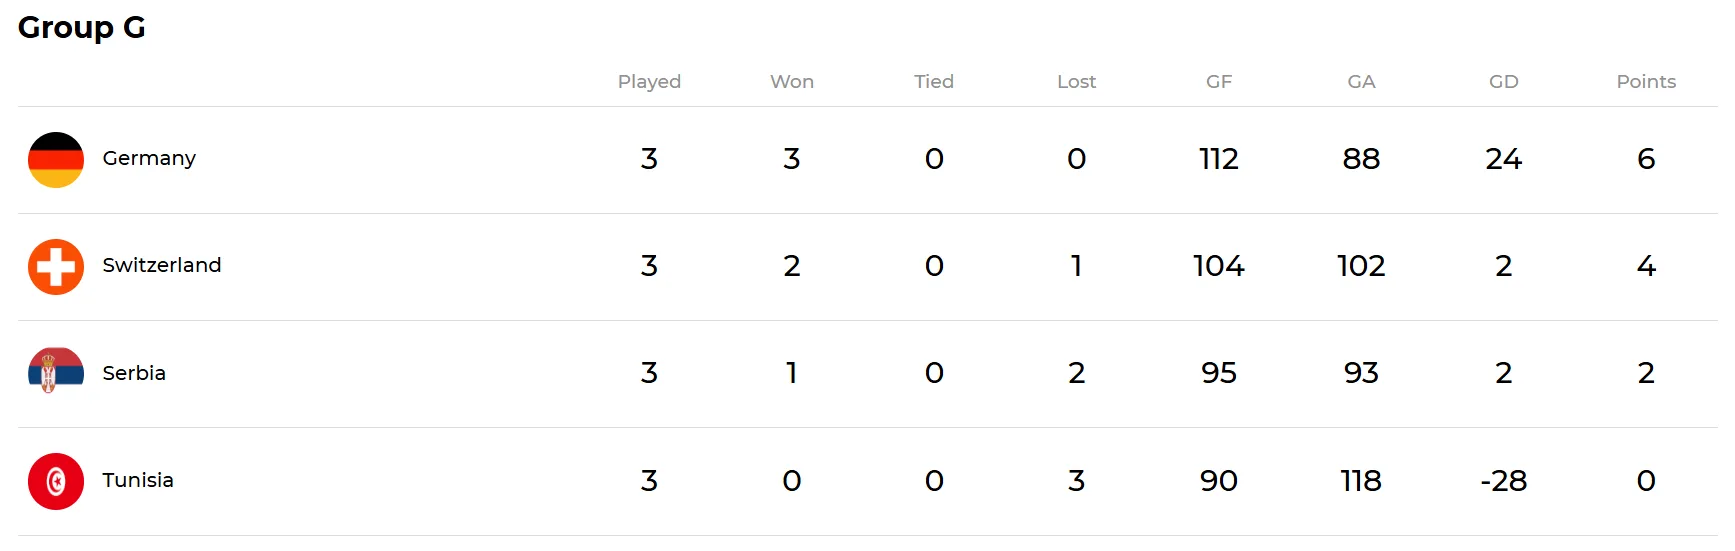The height and width of the screenshot is (551, 1735).
Task: Select the Serbia team name
Action: [x=134, y=373]
